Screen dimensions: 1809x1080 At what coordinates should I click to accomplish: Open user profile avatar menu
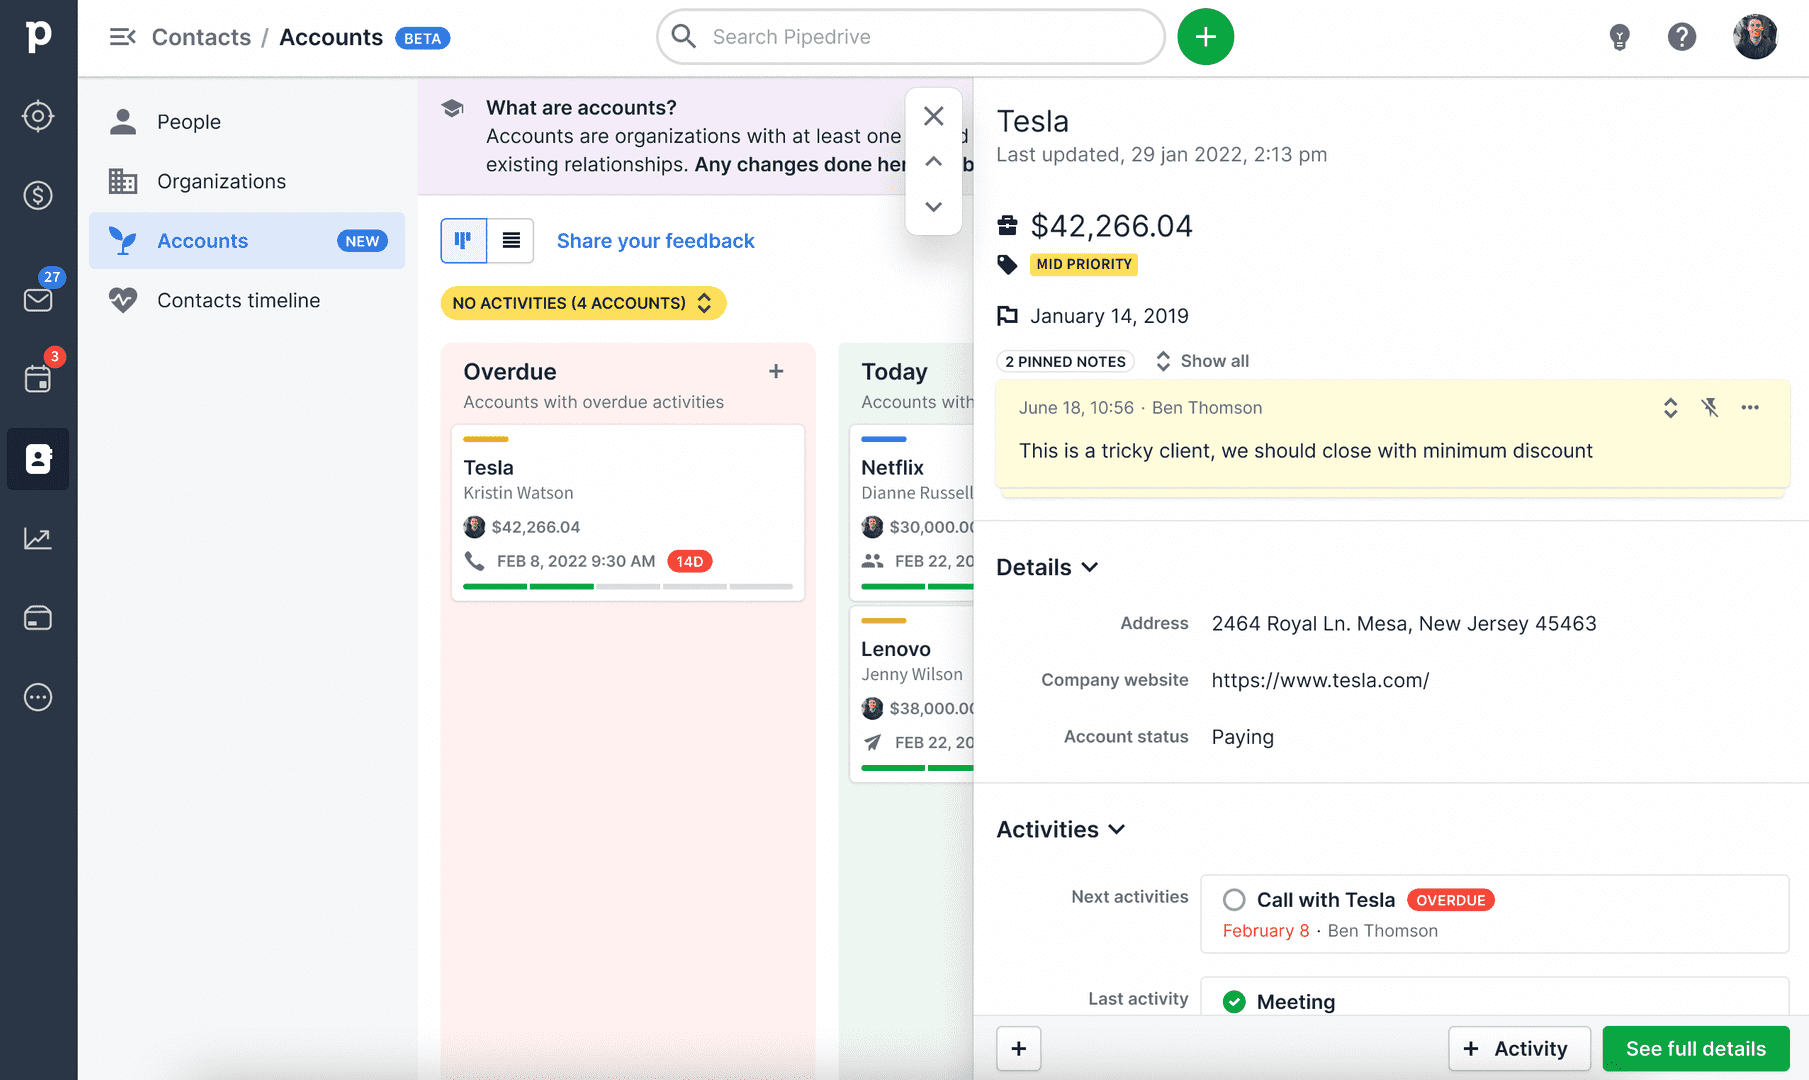tap(1755, 37)
